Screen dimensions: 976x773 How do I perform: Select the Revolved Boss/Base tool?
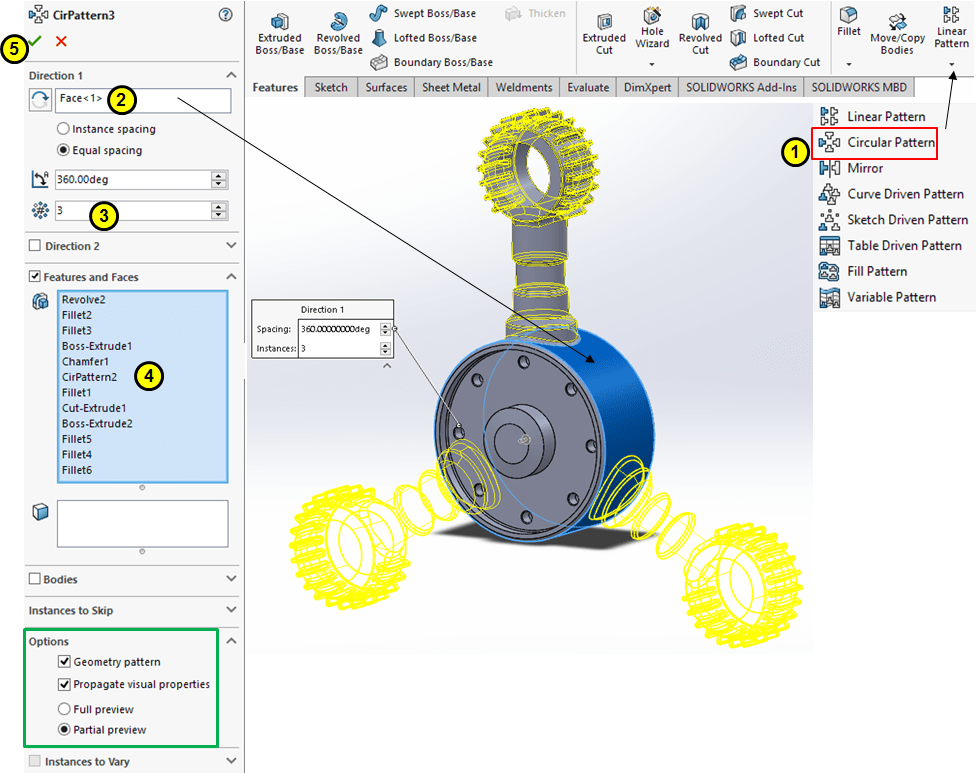[x=338, y=32]
